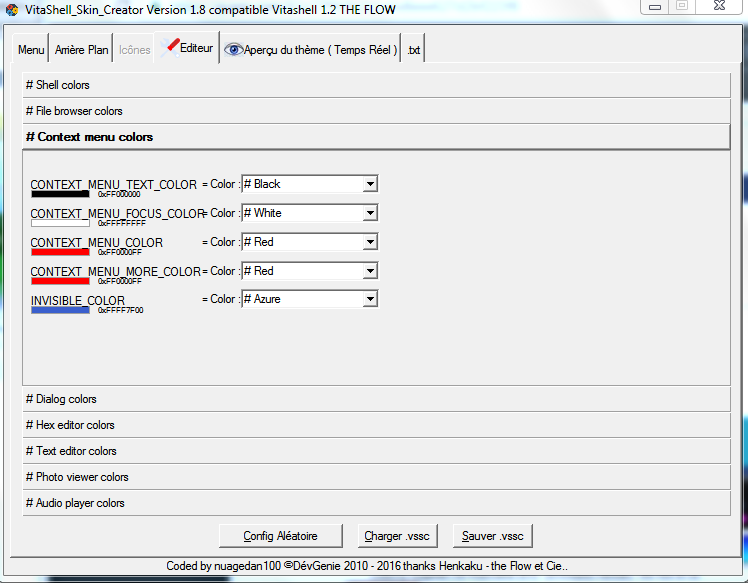748x583 pixels.
Task: Switch to the Arrière Plan tab
Action: [81, 50]
